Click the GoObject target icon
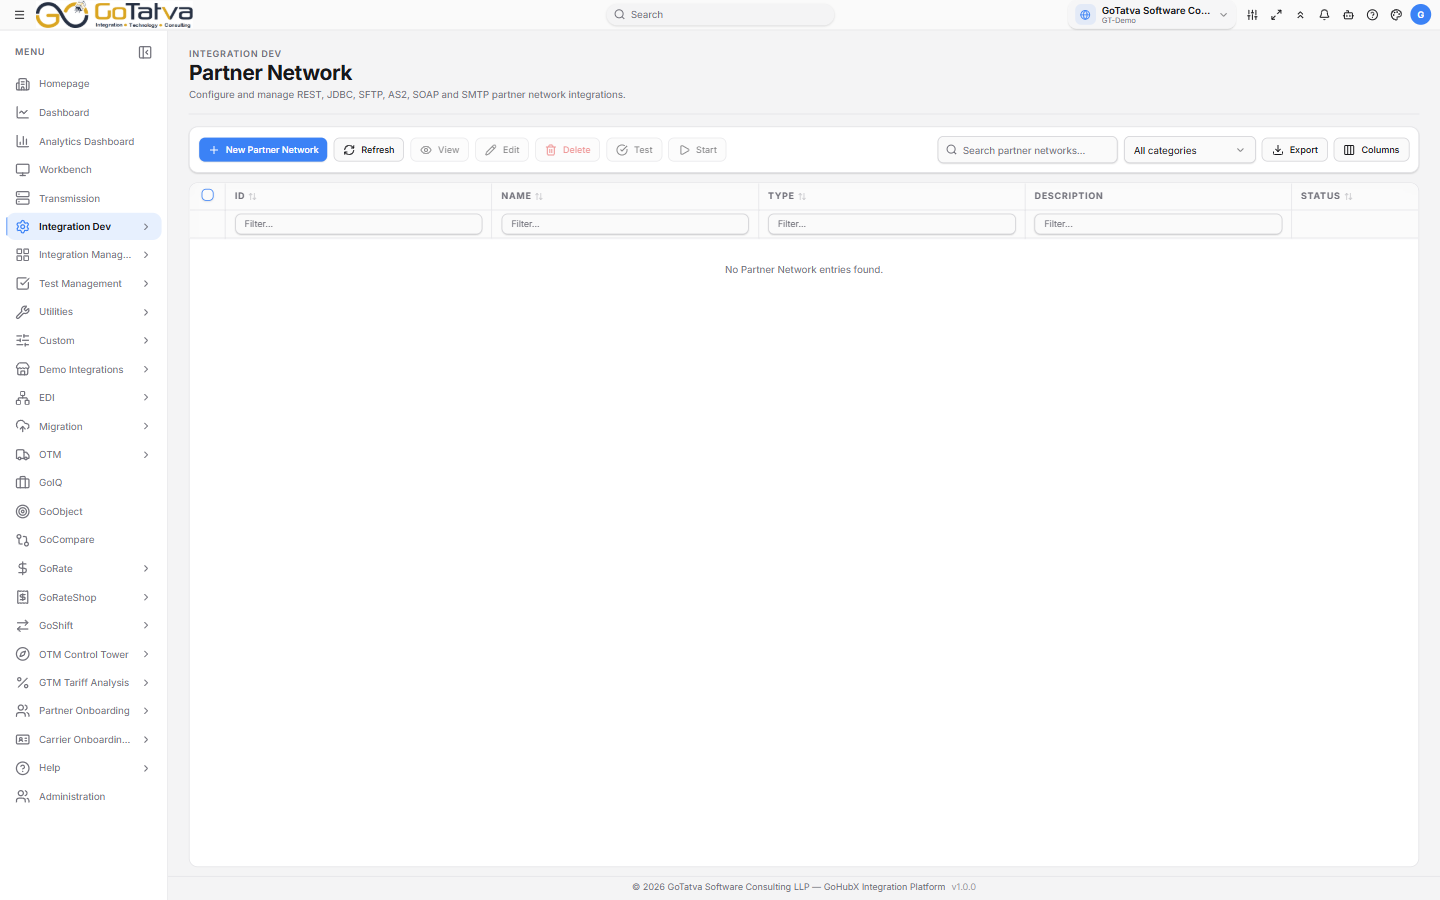The width and height of the screenshot is (1440, 900). coord(23,512)
